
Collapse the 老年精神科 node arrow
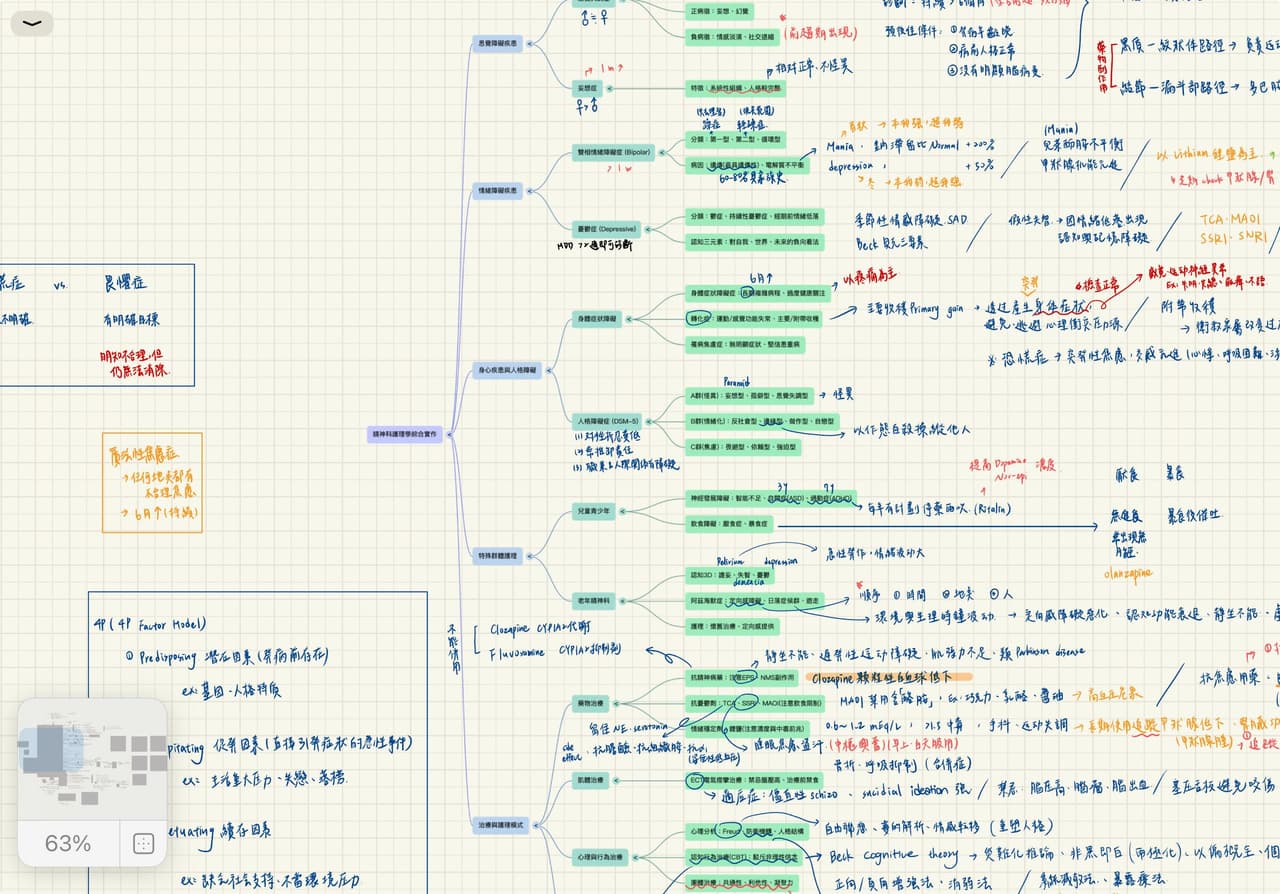(620, 600)
